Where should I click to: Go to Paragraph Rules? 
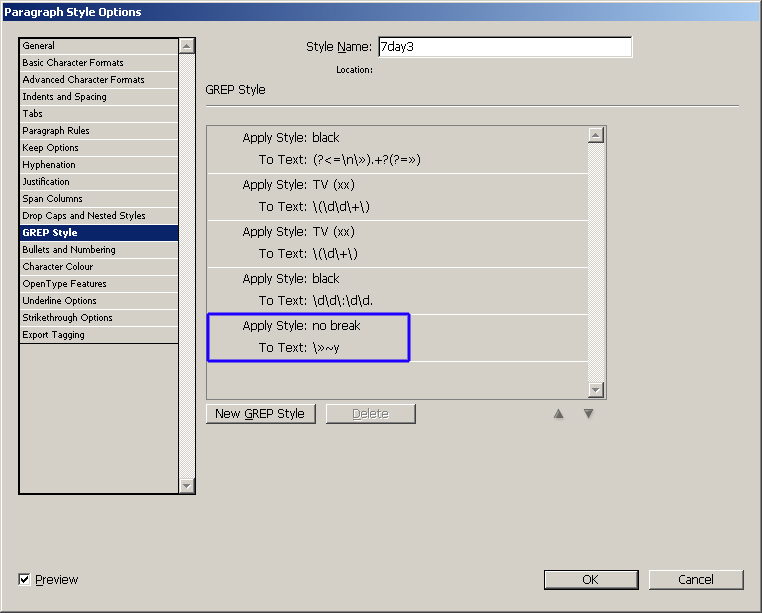click(99, 131)
